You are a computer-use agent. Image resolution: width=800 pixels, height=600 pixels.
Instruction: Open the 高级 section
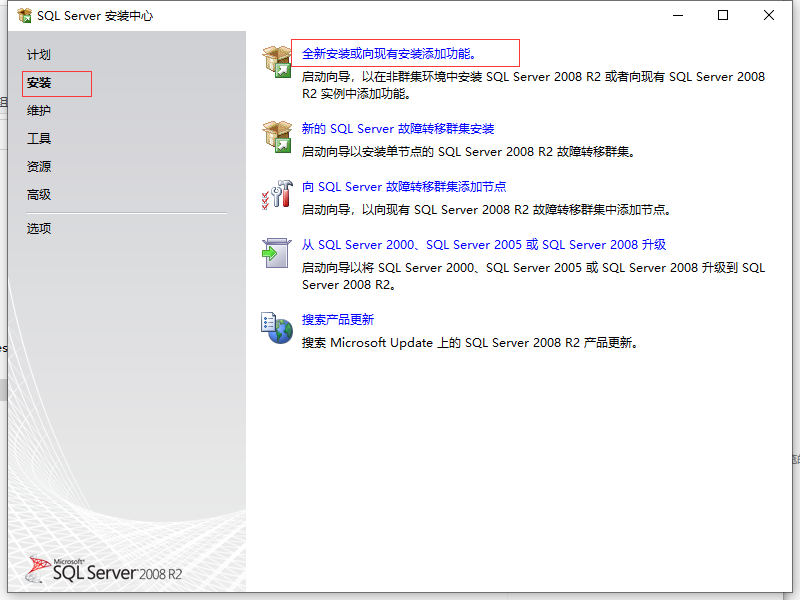pos(38,194)
